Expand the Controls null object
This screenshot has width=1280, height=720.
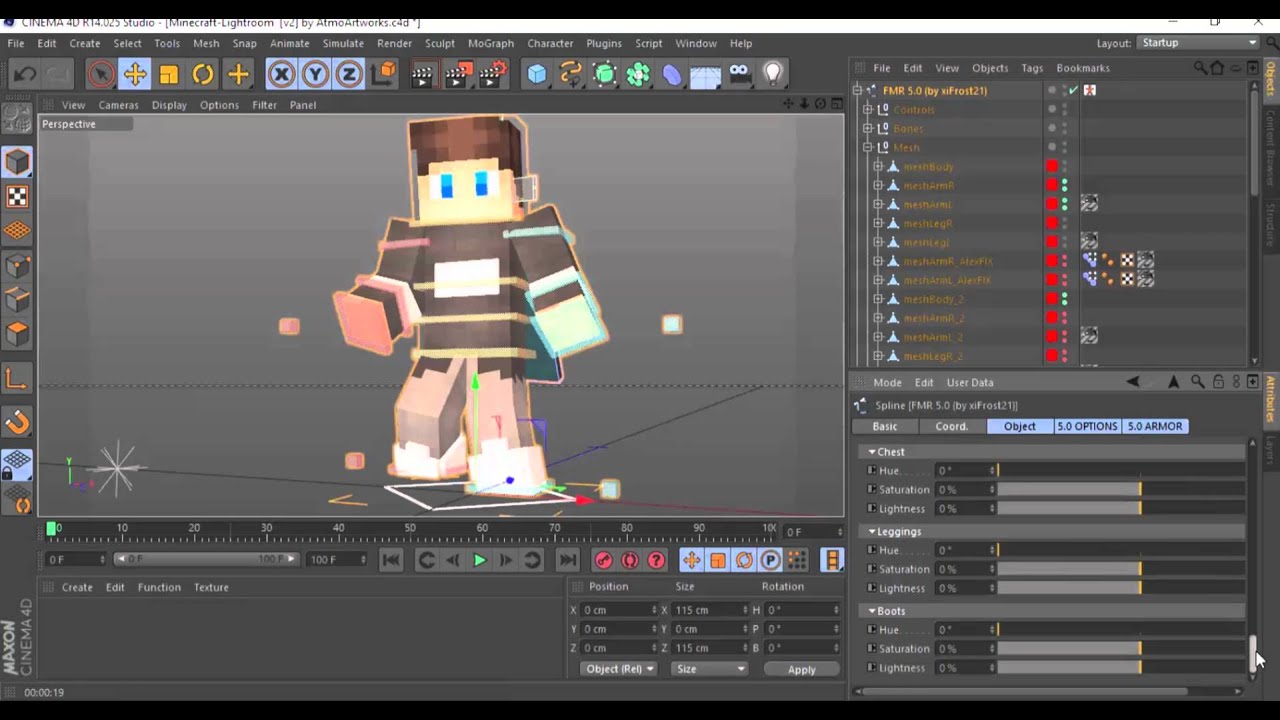tap(868, 109)
